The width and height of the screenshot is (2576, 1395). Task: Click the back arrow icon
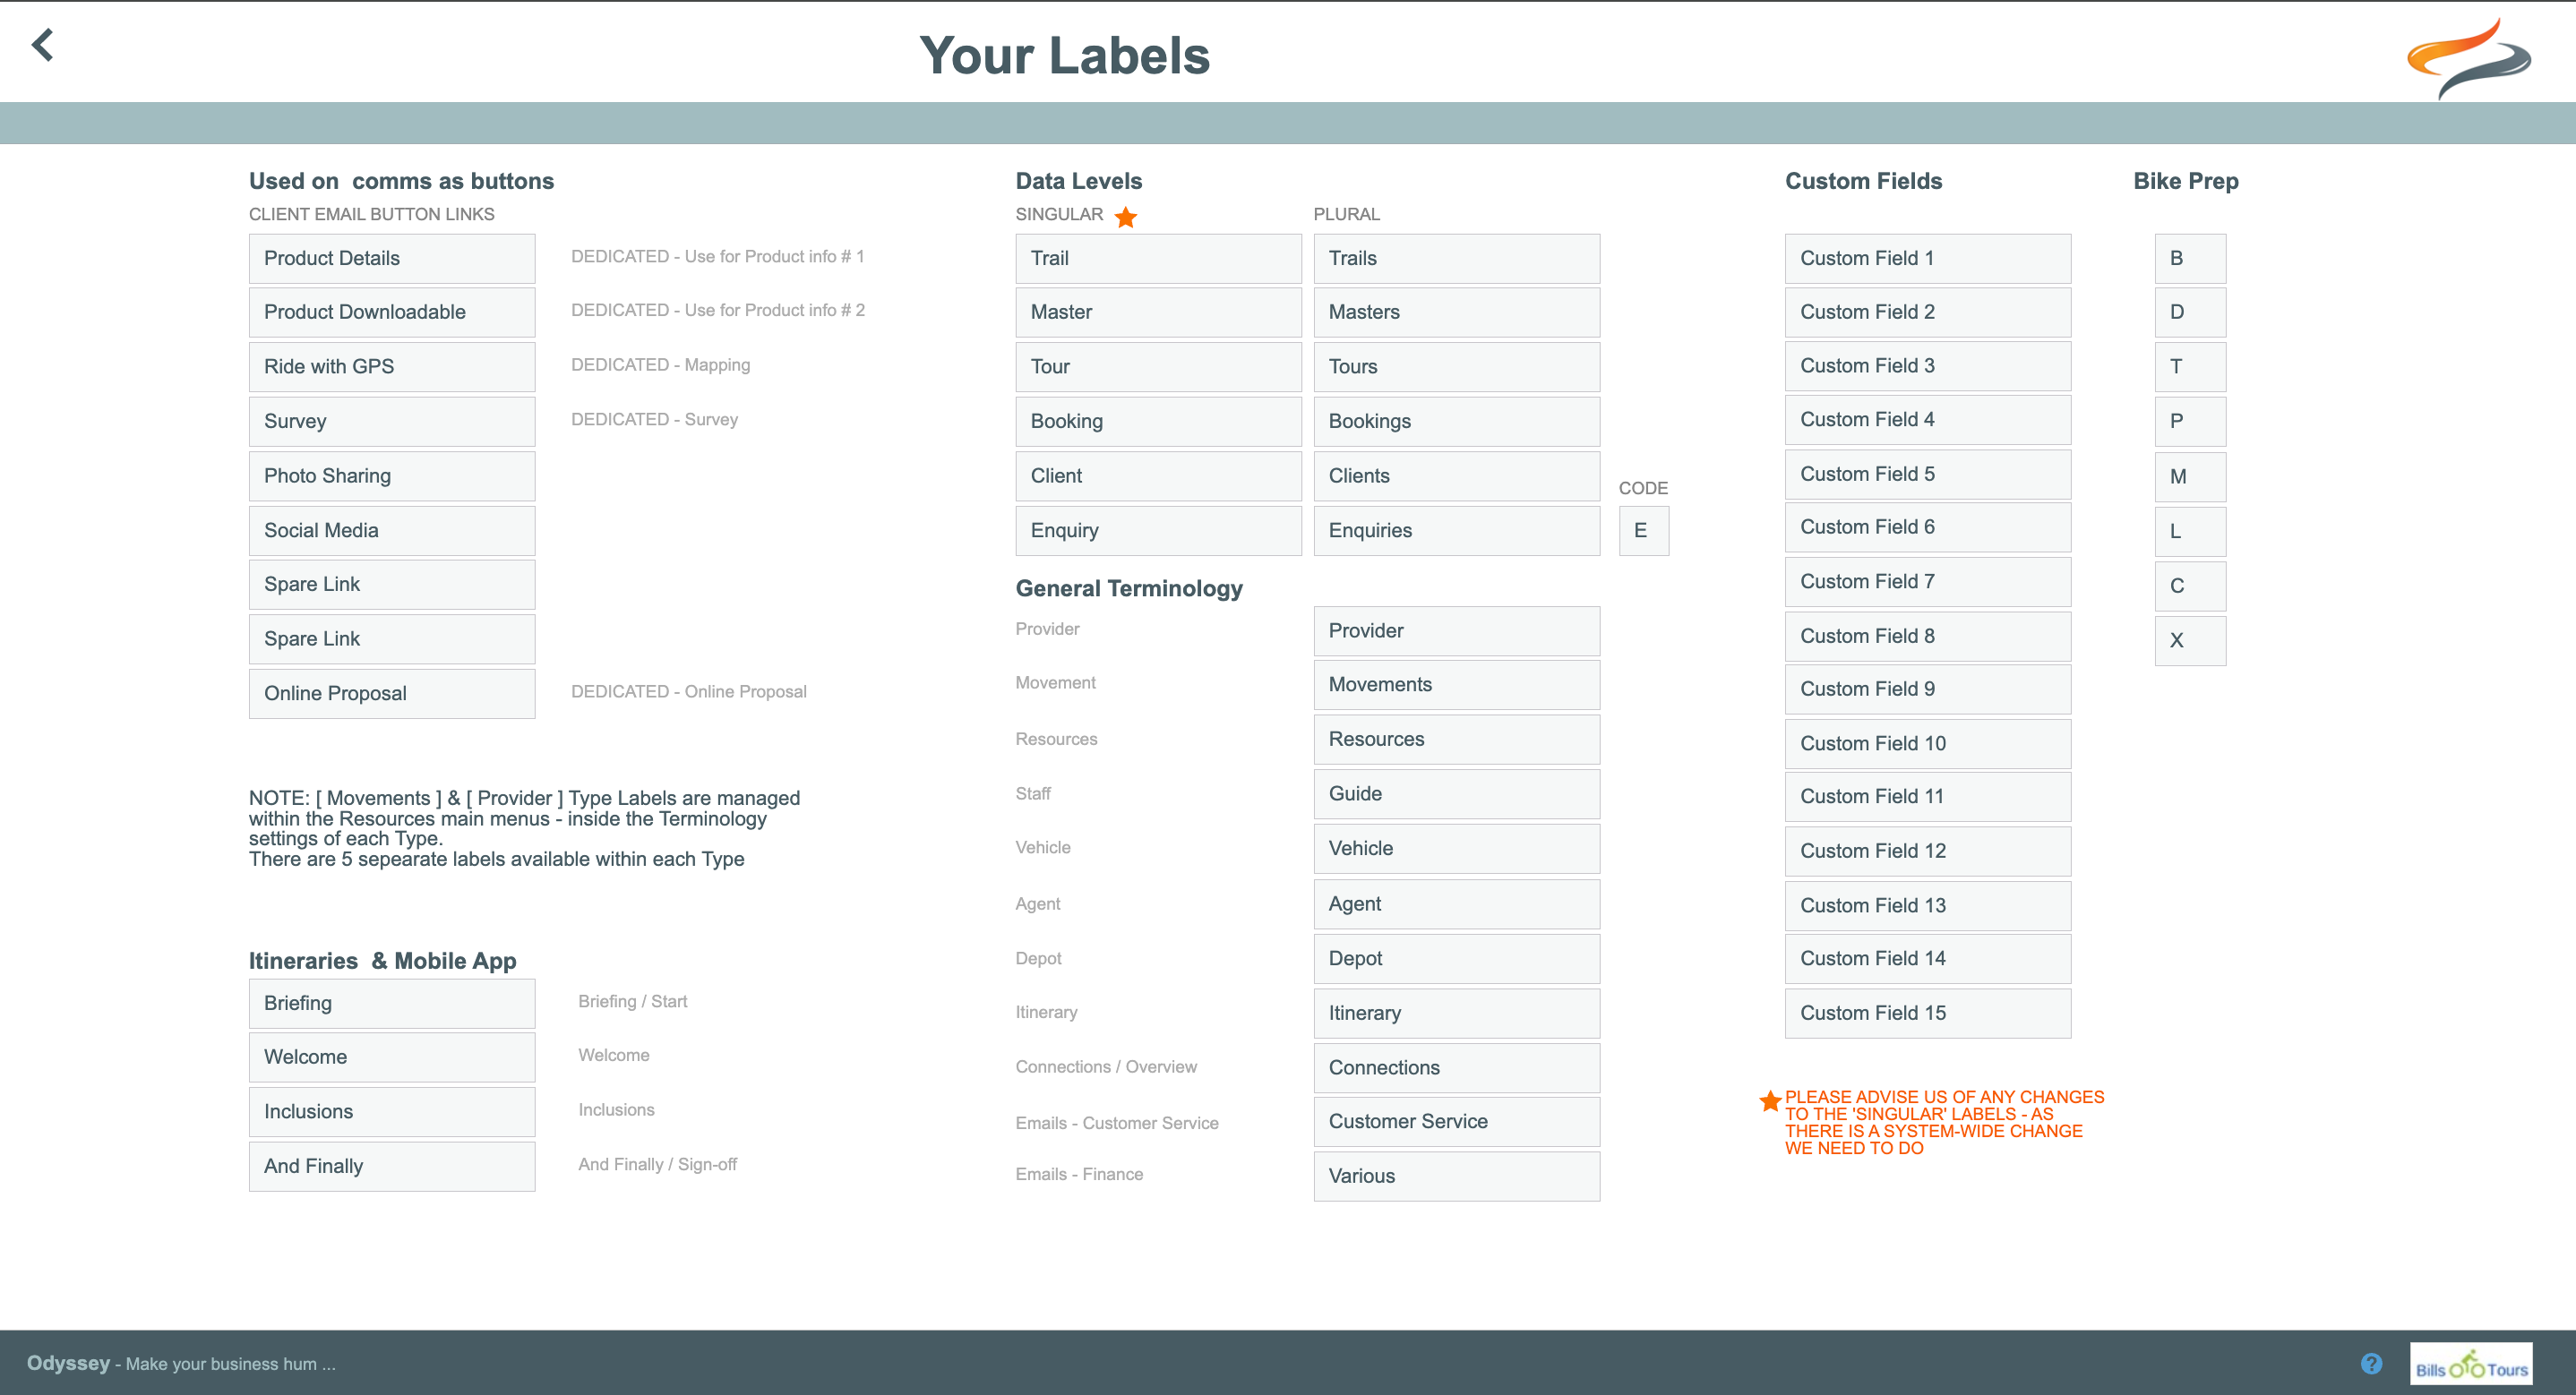pyautogui.click(x=42, y=45)
